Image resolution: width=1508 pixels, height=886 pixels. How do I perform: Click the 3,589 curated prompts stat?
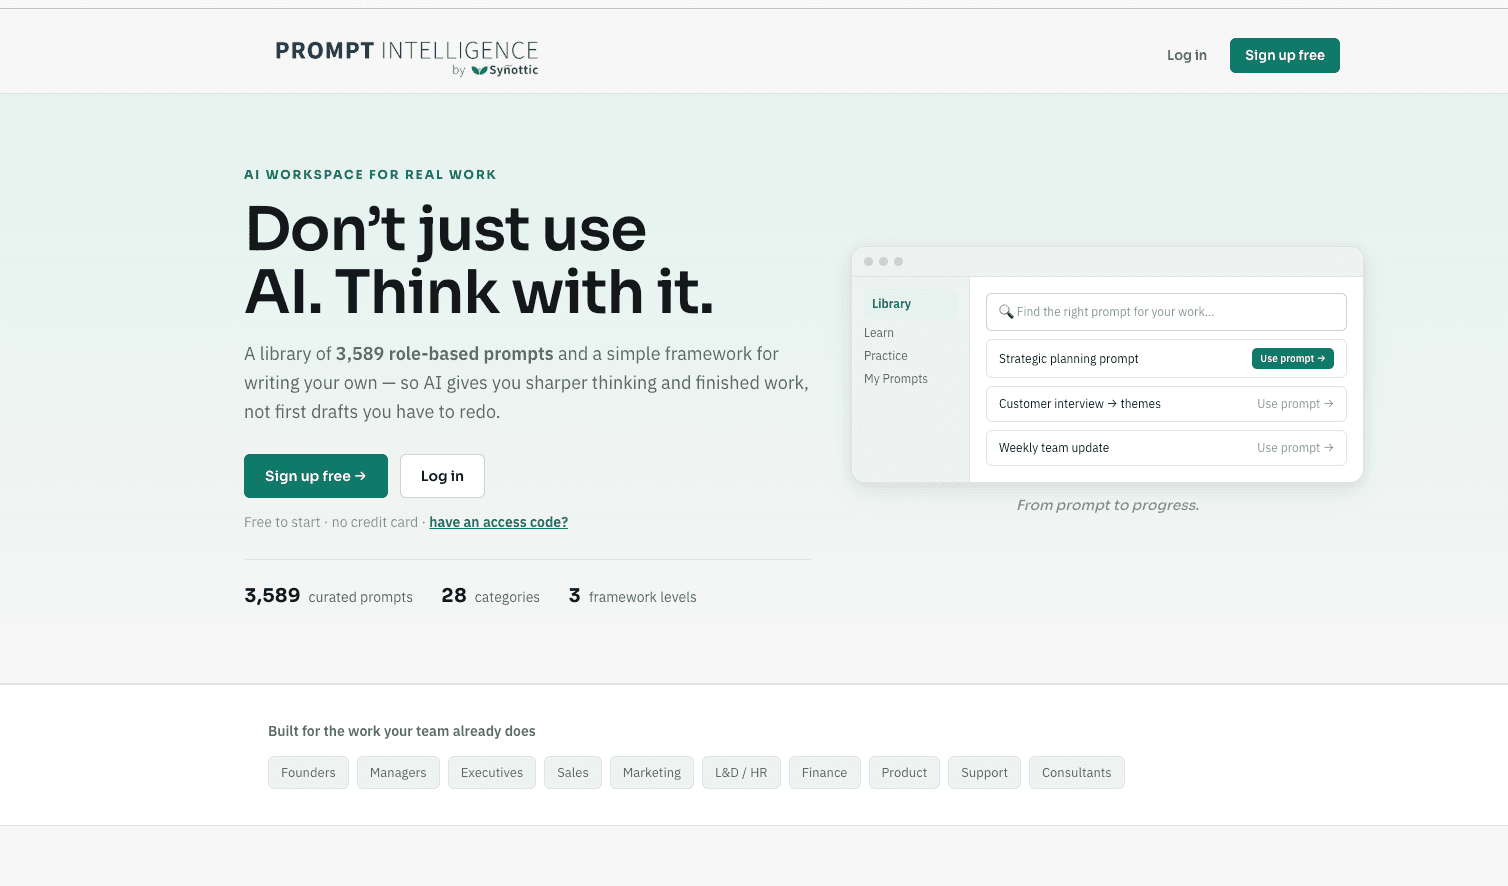point(329,596)
